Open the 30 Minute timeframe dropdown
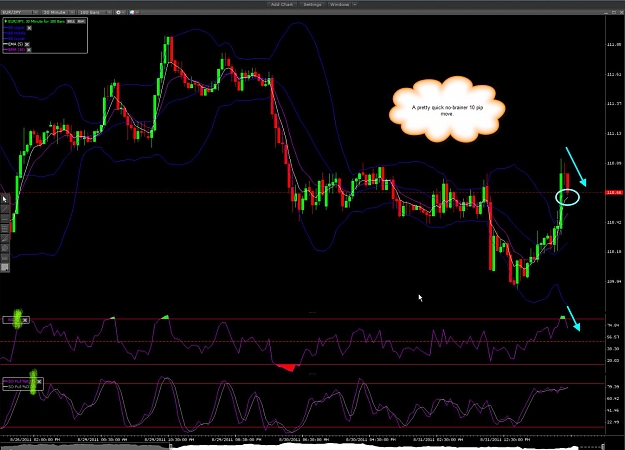The width and height of the screenshot is (625, 450). [x=58, y=12]
